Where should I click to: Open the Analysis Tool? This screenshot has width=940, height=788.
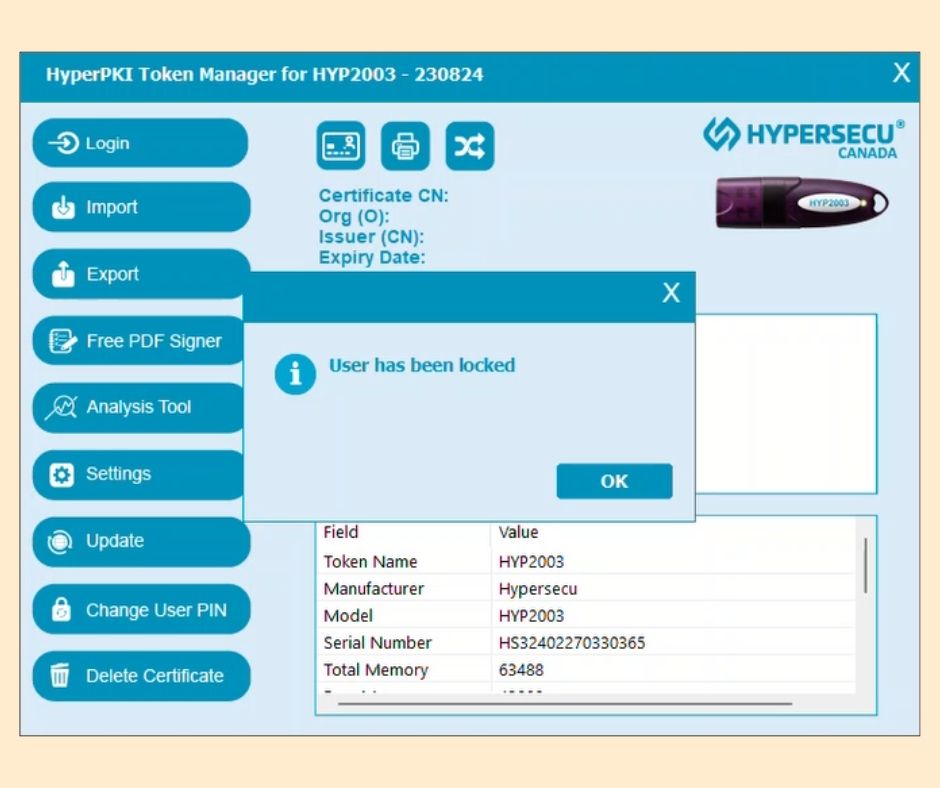click(x=138, y=407)
